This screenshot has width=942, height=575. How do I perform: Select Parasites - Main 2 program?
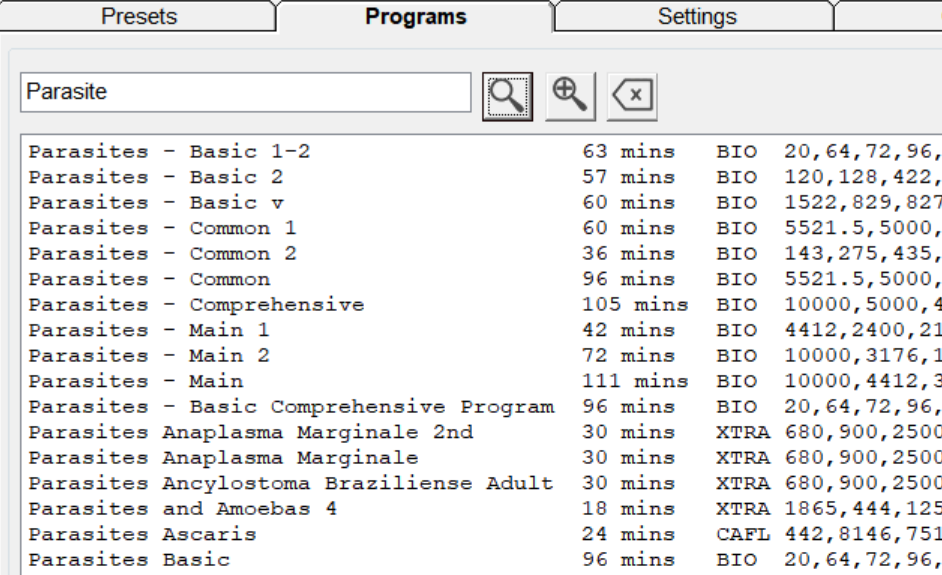(148, 356)
